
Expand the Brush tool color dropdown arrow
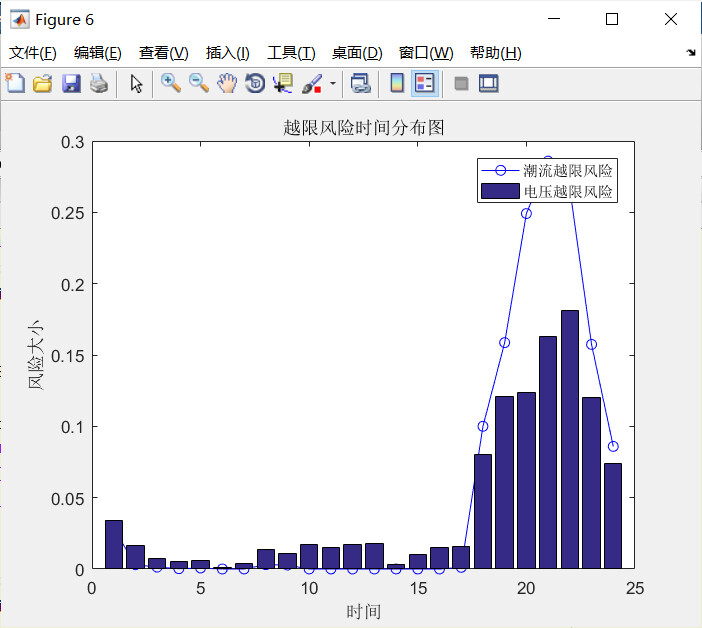(x=333, y=83)
